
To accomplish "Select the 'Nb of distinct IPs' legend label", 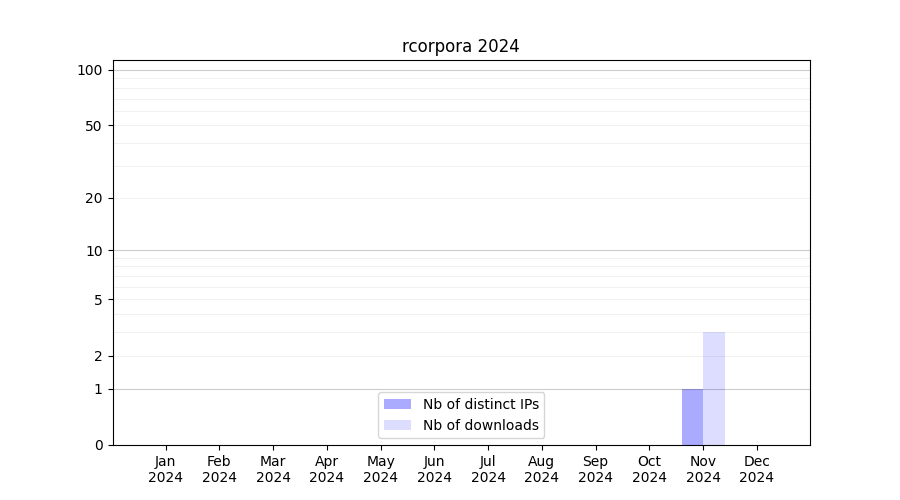I will (x=480, y=404).
